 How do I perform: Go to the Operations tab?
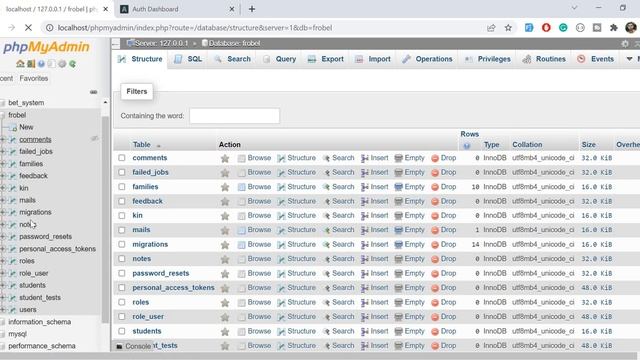tap(427, 59)
